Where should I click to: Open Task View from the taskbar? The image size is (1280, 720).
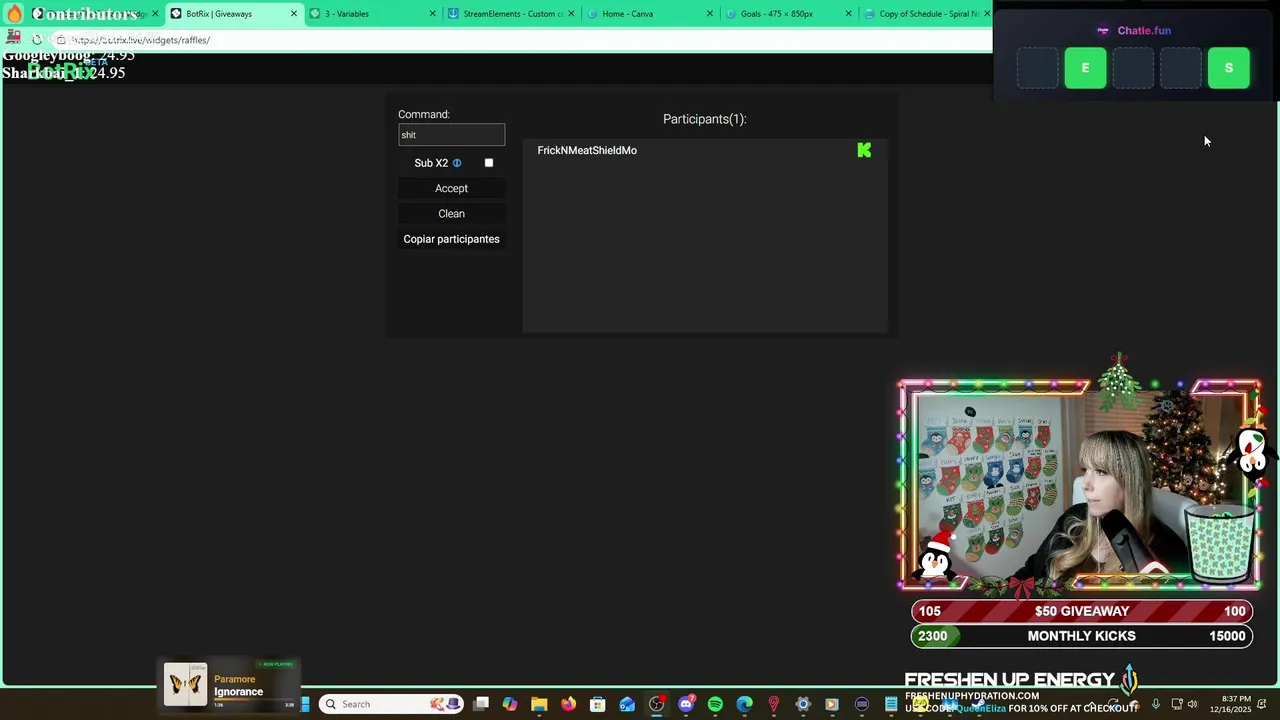coord(481,704)
